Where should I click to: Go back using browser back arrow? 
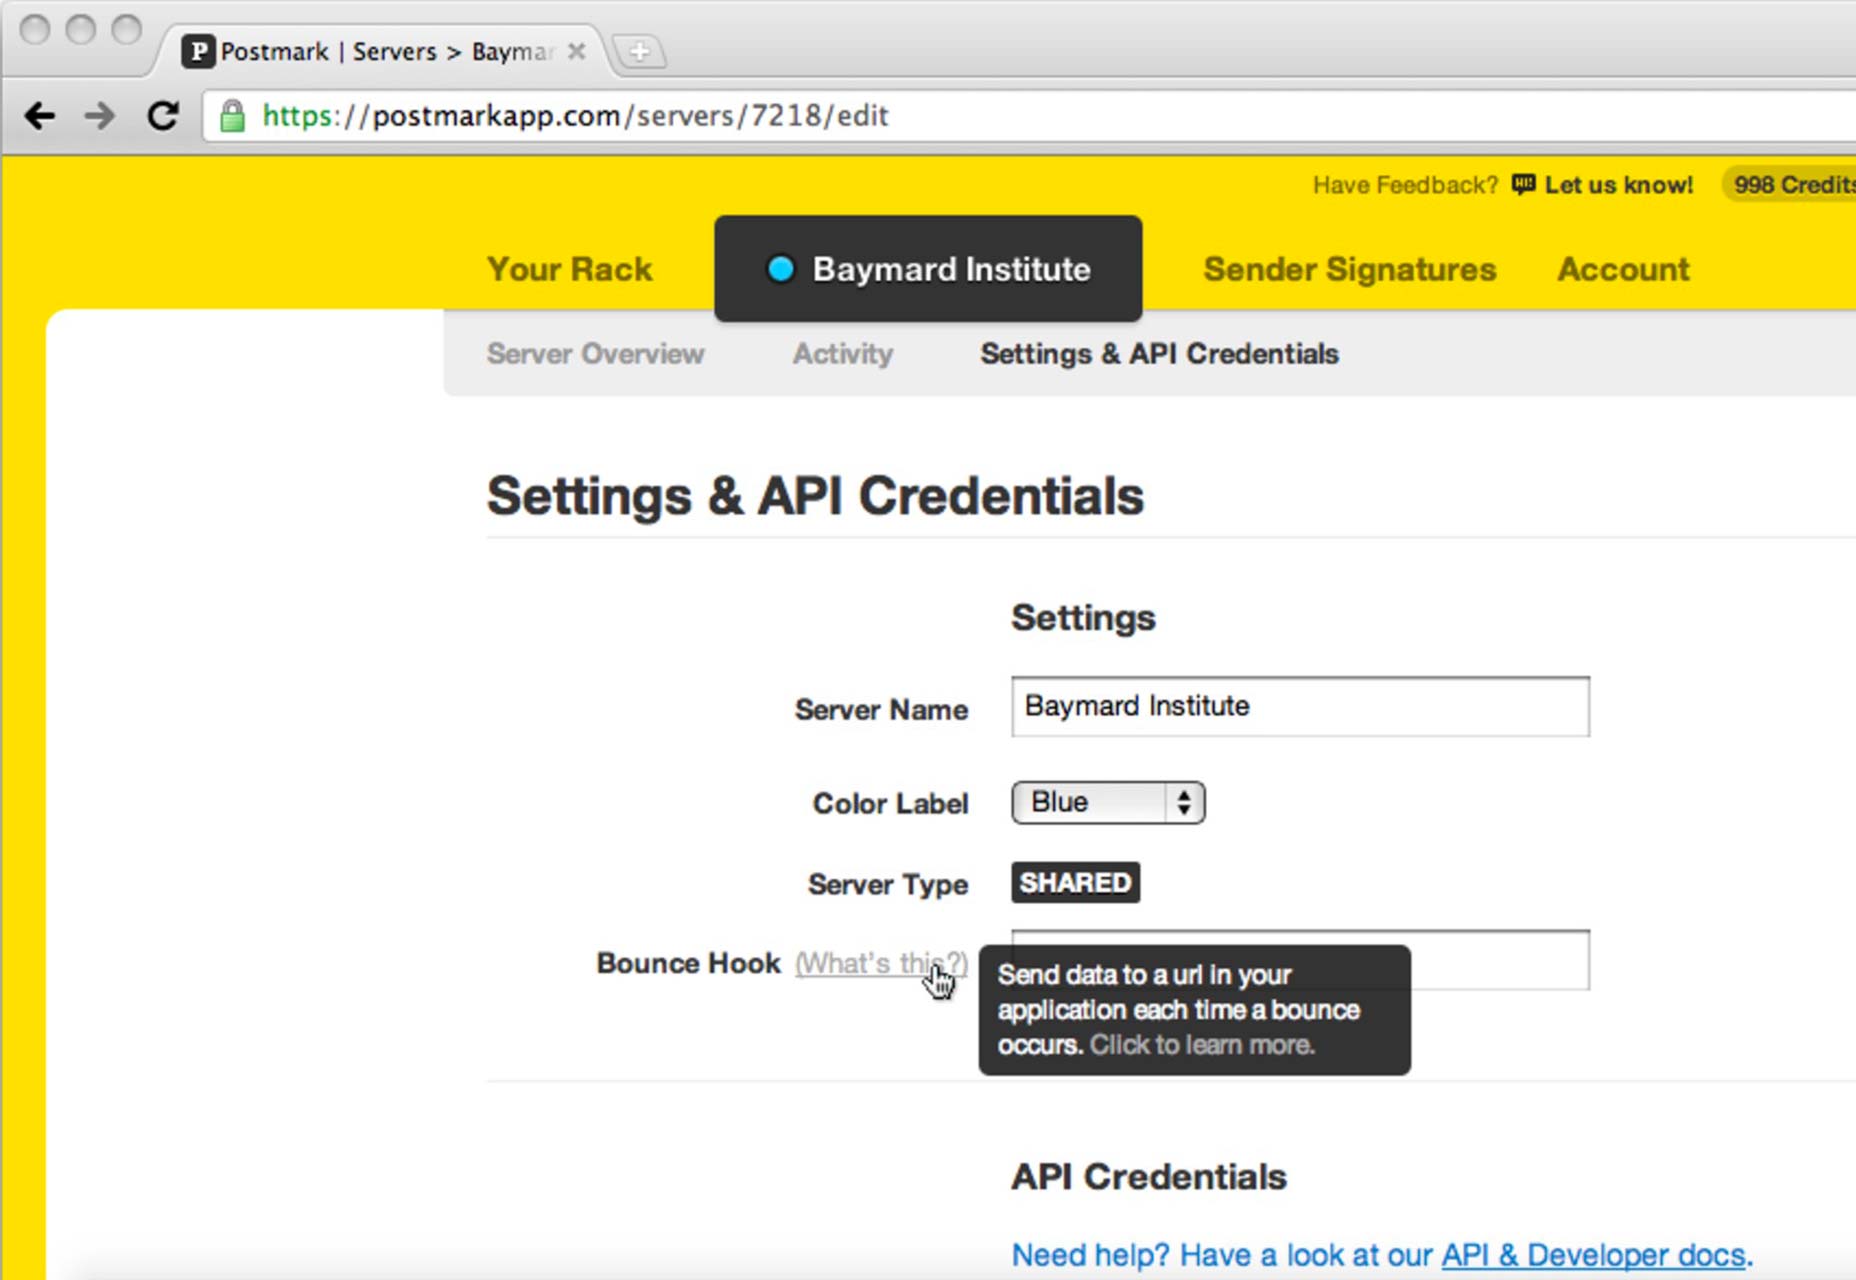tap(40, 116)
